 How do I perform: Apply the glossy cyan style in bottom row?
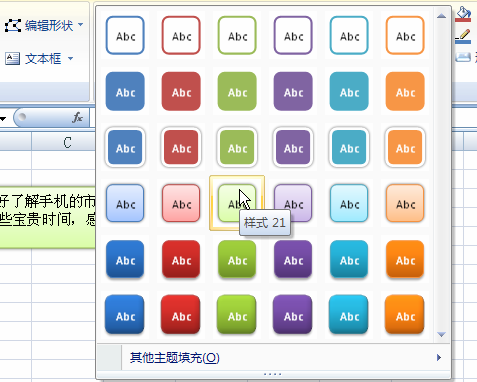click(349, 315)
